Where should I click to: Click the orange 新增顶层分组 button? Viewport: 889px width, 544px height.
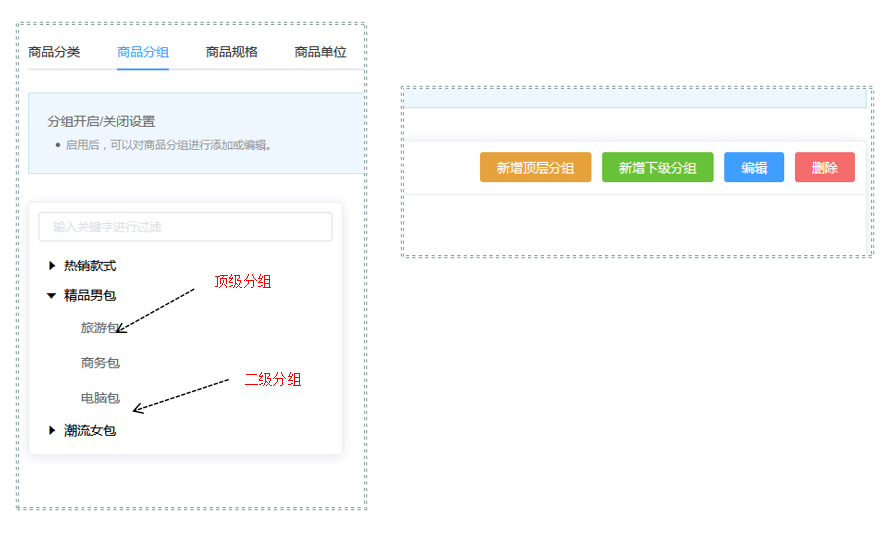535,167
